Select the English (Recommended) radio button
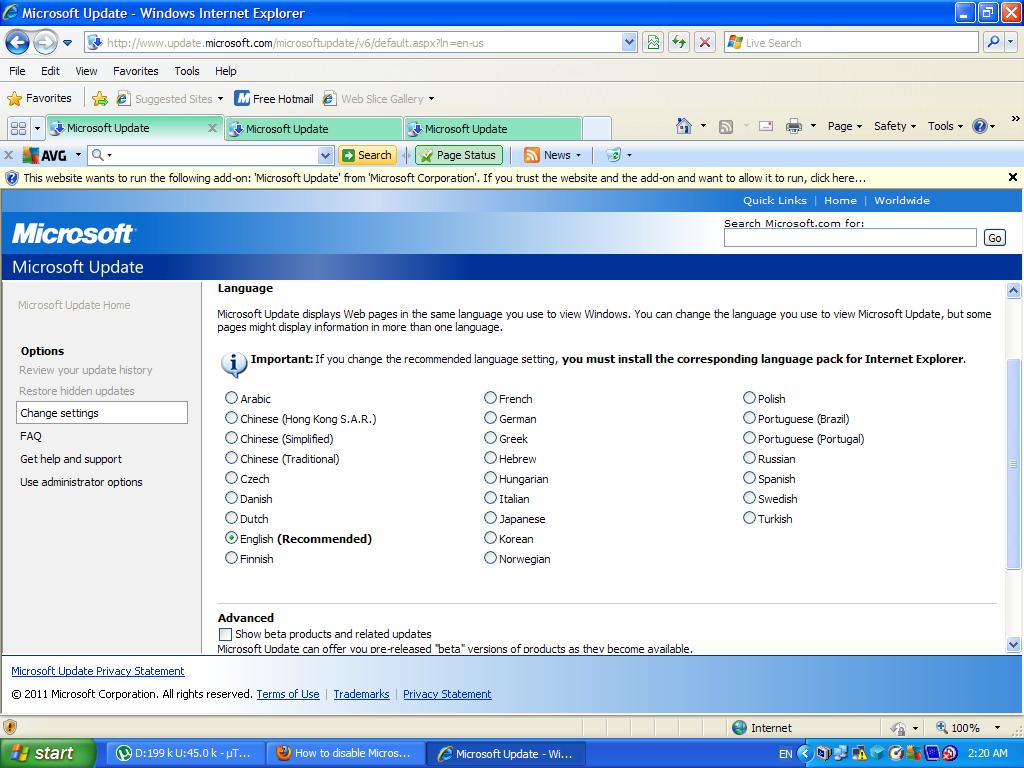Viewport: 1024px width, 768px height. (x=231, y=538)
